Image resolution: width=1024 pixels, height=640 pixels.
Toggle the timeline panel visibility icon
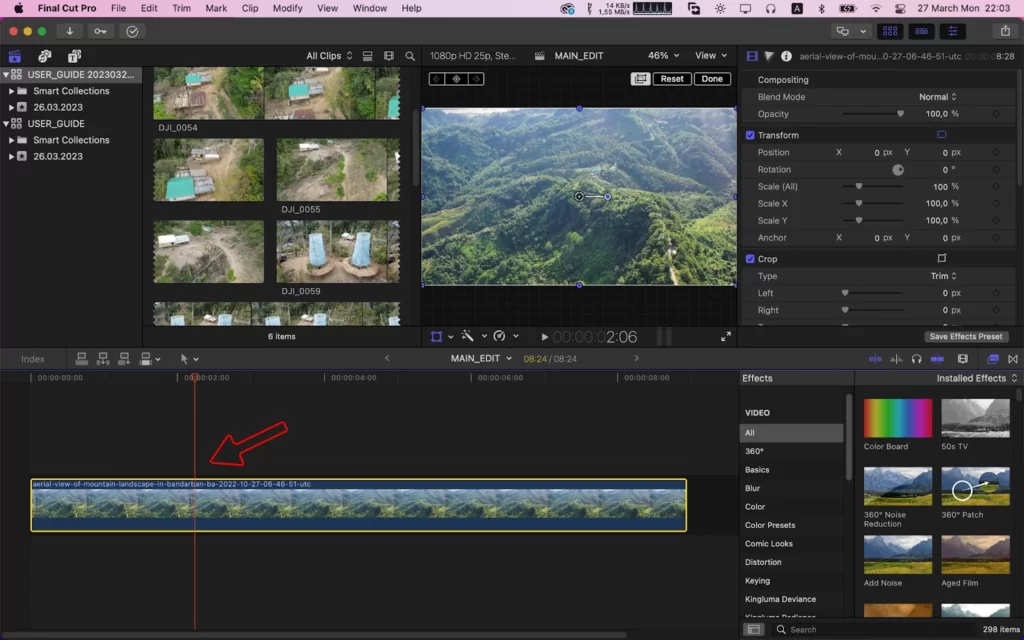[921, 31]
